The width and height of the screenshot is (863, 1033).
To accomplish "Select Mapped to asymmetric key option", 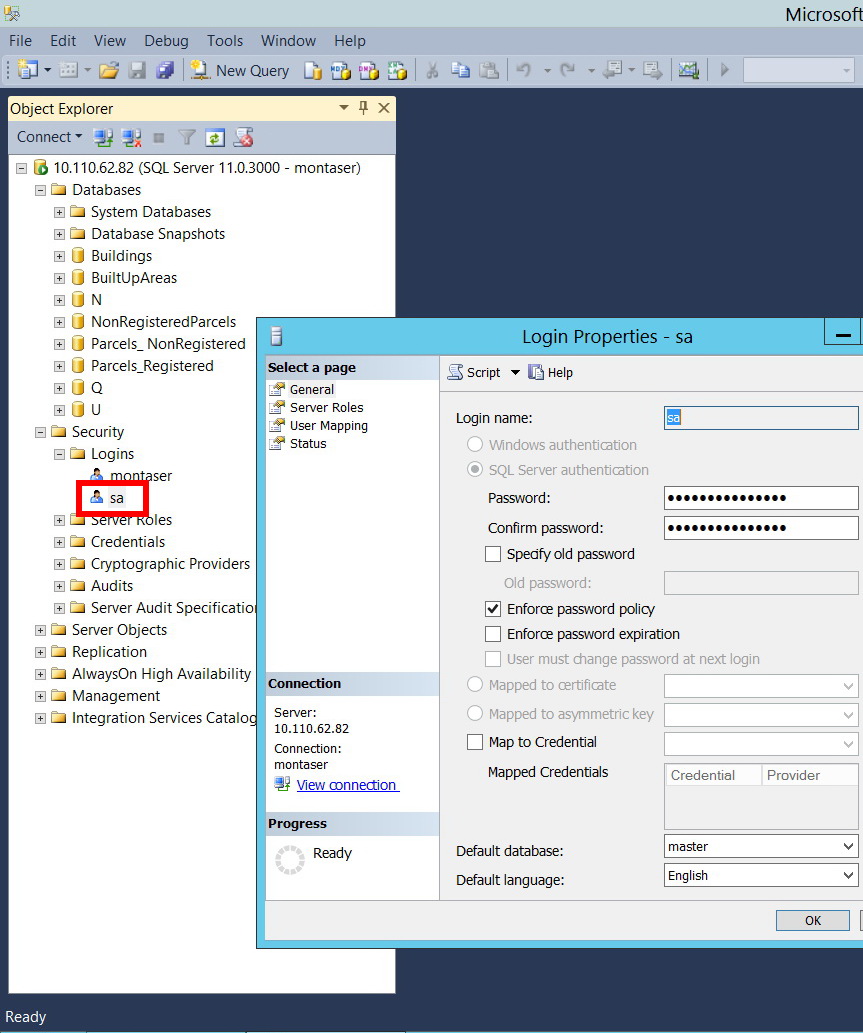I will (475, 713).
